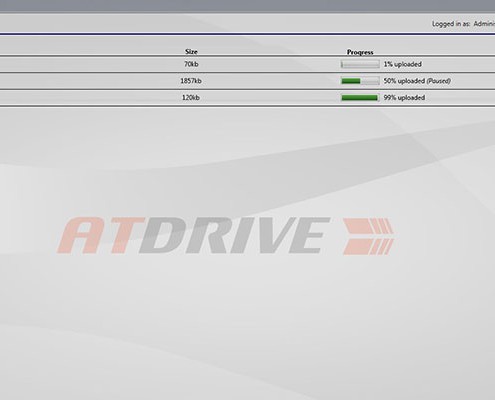
Task: Click the gray DRIVE letters of logo
Action: pyautogui.click(x=234, y=235)
